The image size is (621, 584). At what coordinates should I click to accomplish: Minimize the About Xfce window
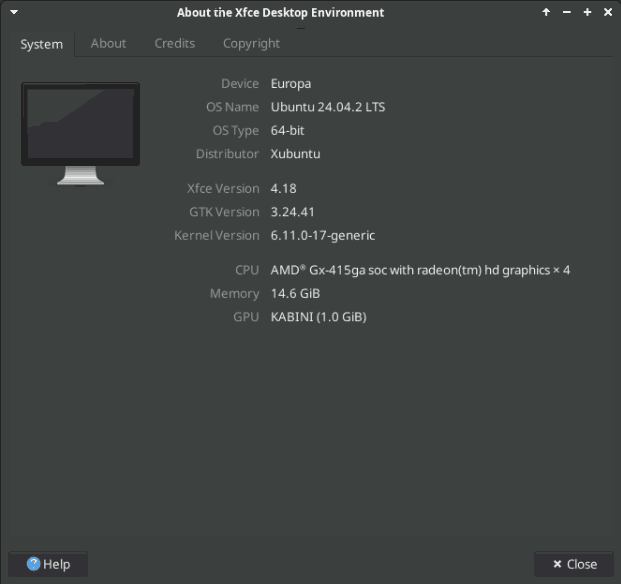(x=567, y=12)
